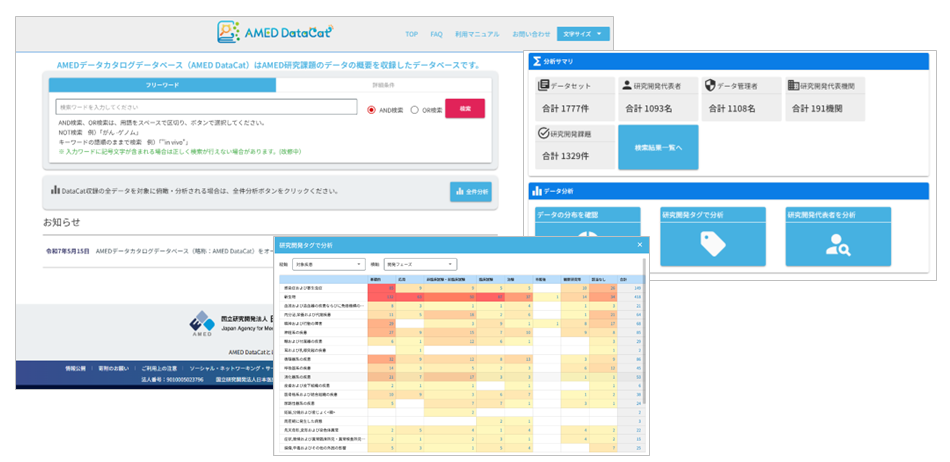The height and width of the screenshot is (462, 950).
Task: Click the AMED DataCat logo icon
Action: pyautogui.click(x=228, y=32)
